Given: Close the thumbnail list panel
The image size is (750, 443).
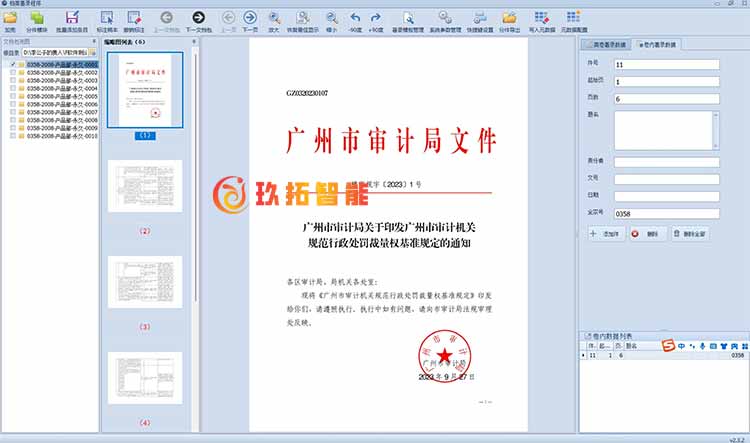Looking at the screenshot, I should pyautogui.click(x=194, y=42).
